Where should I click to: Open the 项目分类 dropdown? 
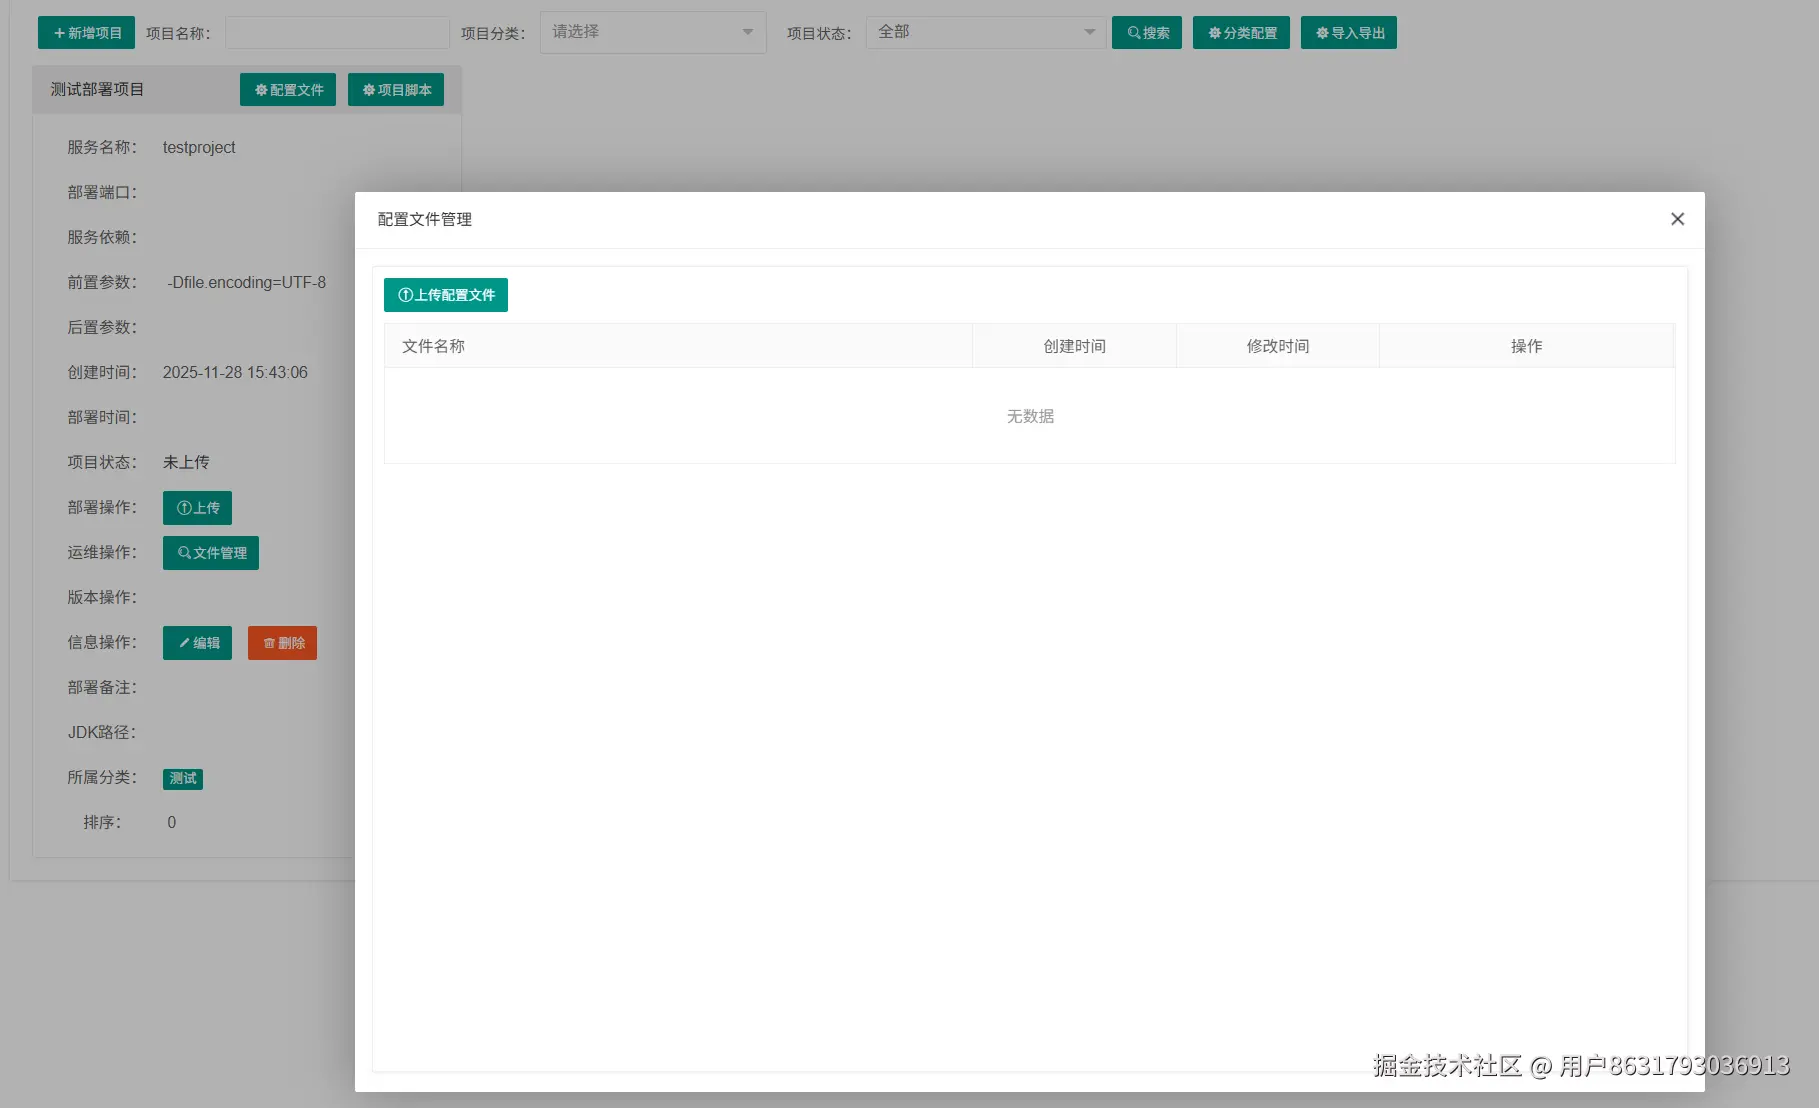point(653,32)
